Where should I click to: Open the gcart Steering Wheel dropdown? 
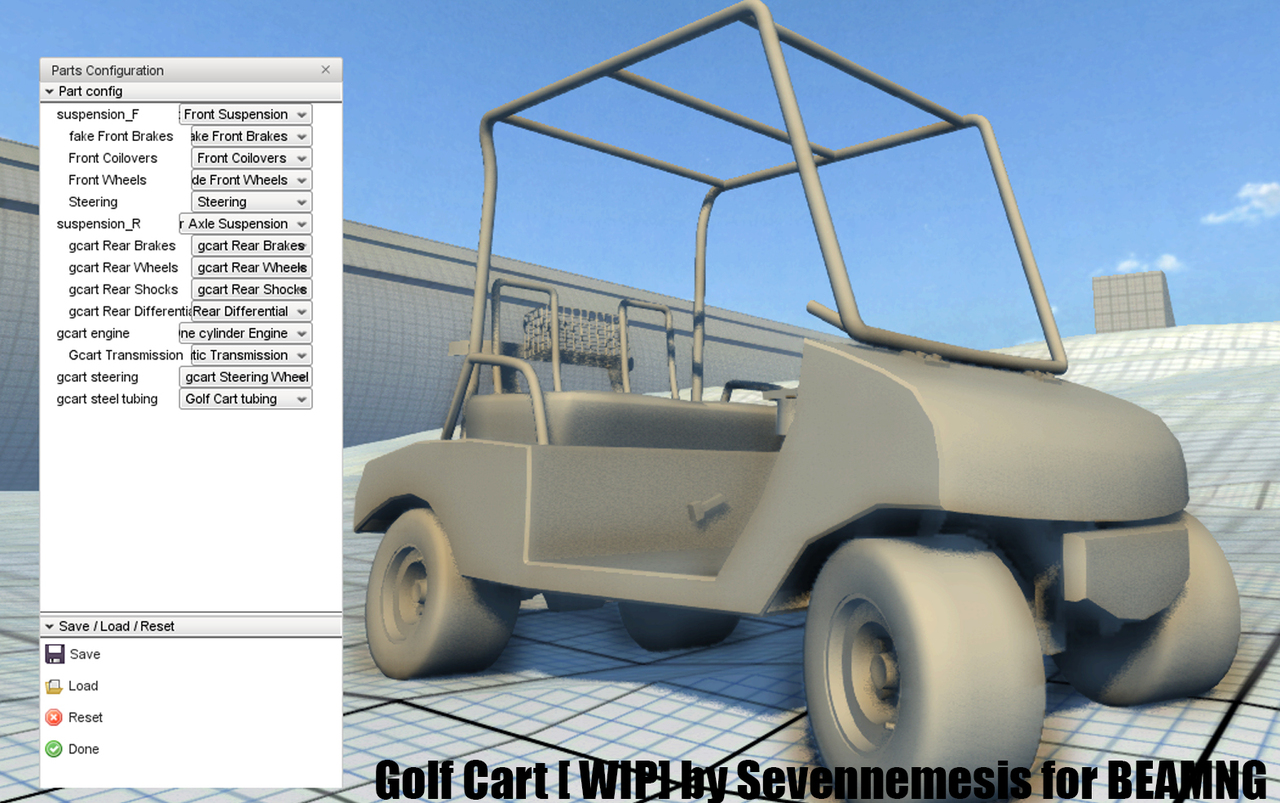[x=245, y=377]
